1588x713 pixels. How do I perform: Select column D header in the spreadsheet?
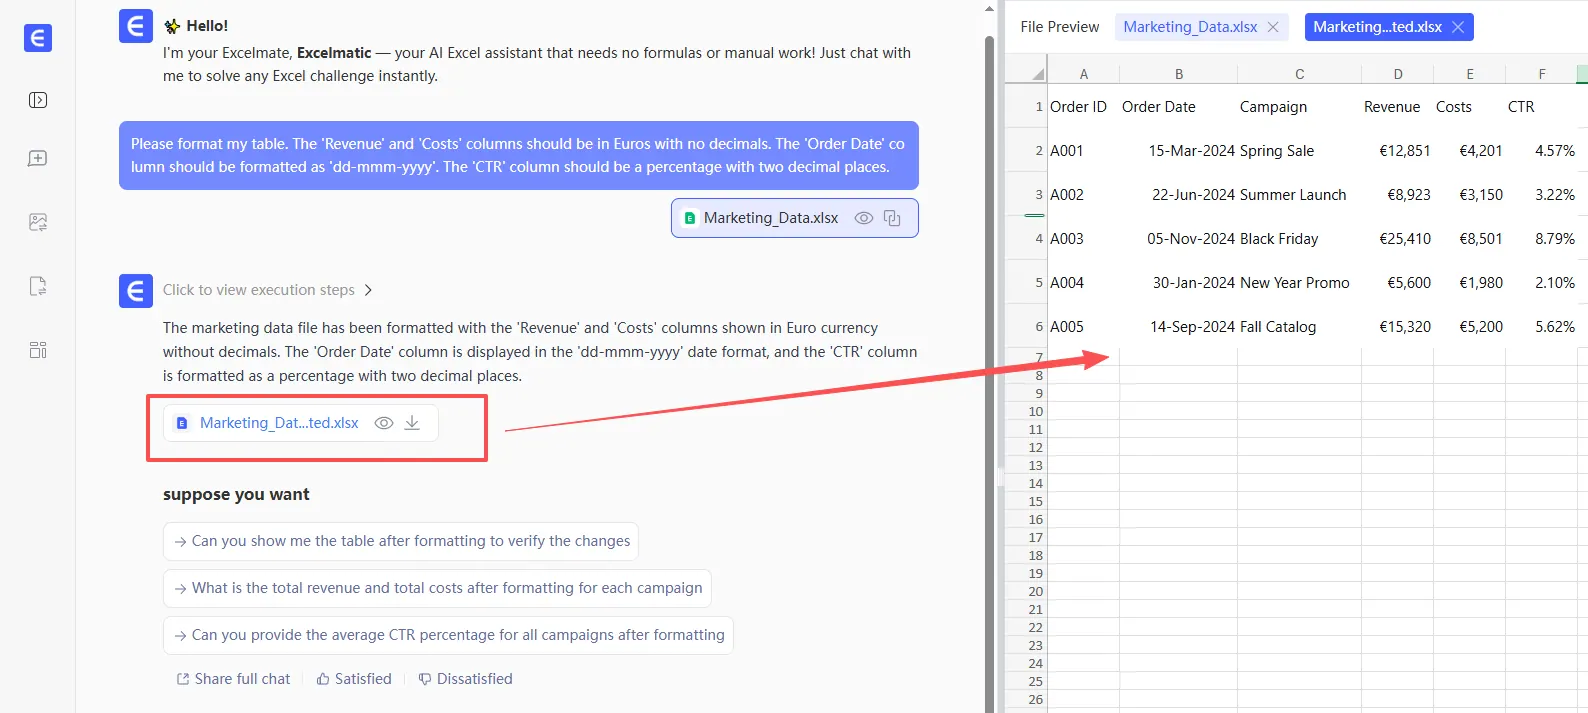pos(1397,74)
